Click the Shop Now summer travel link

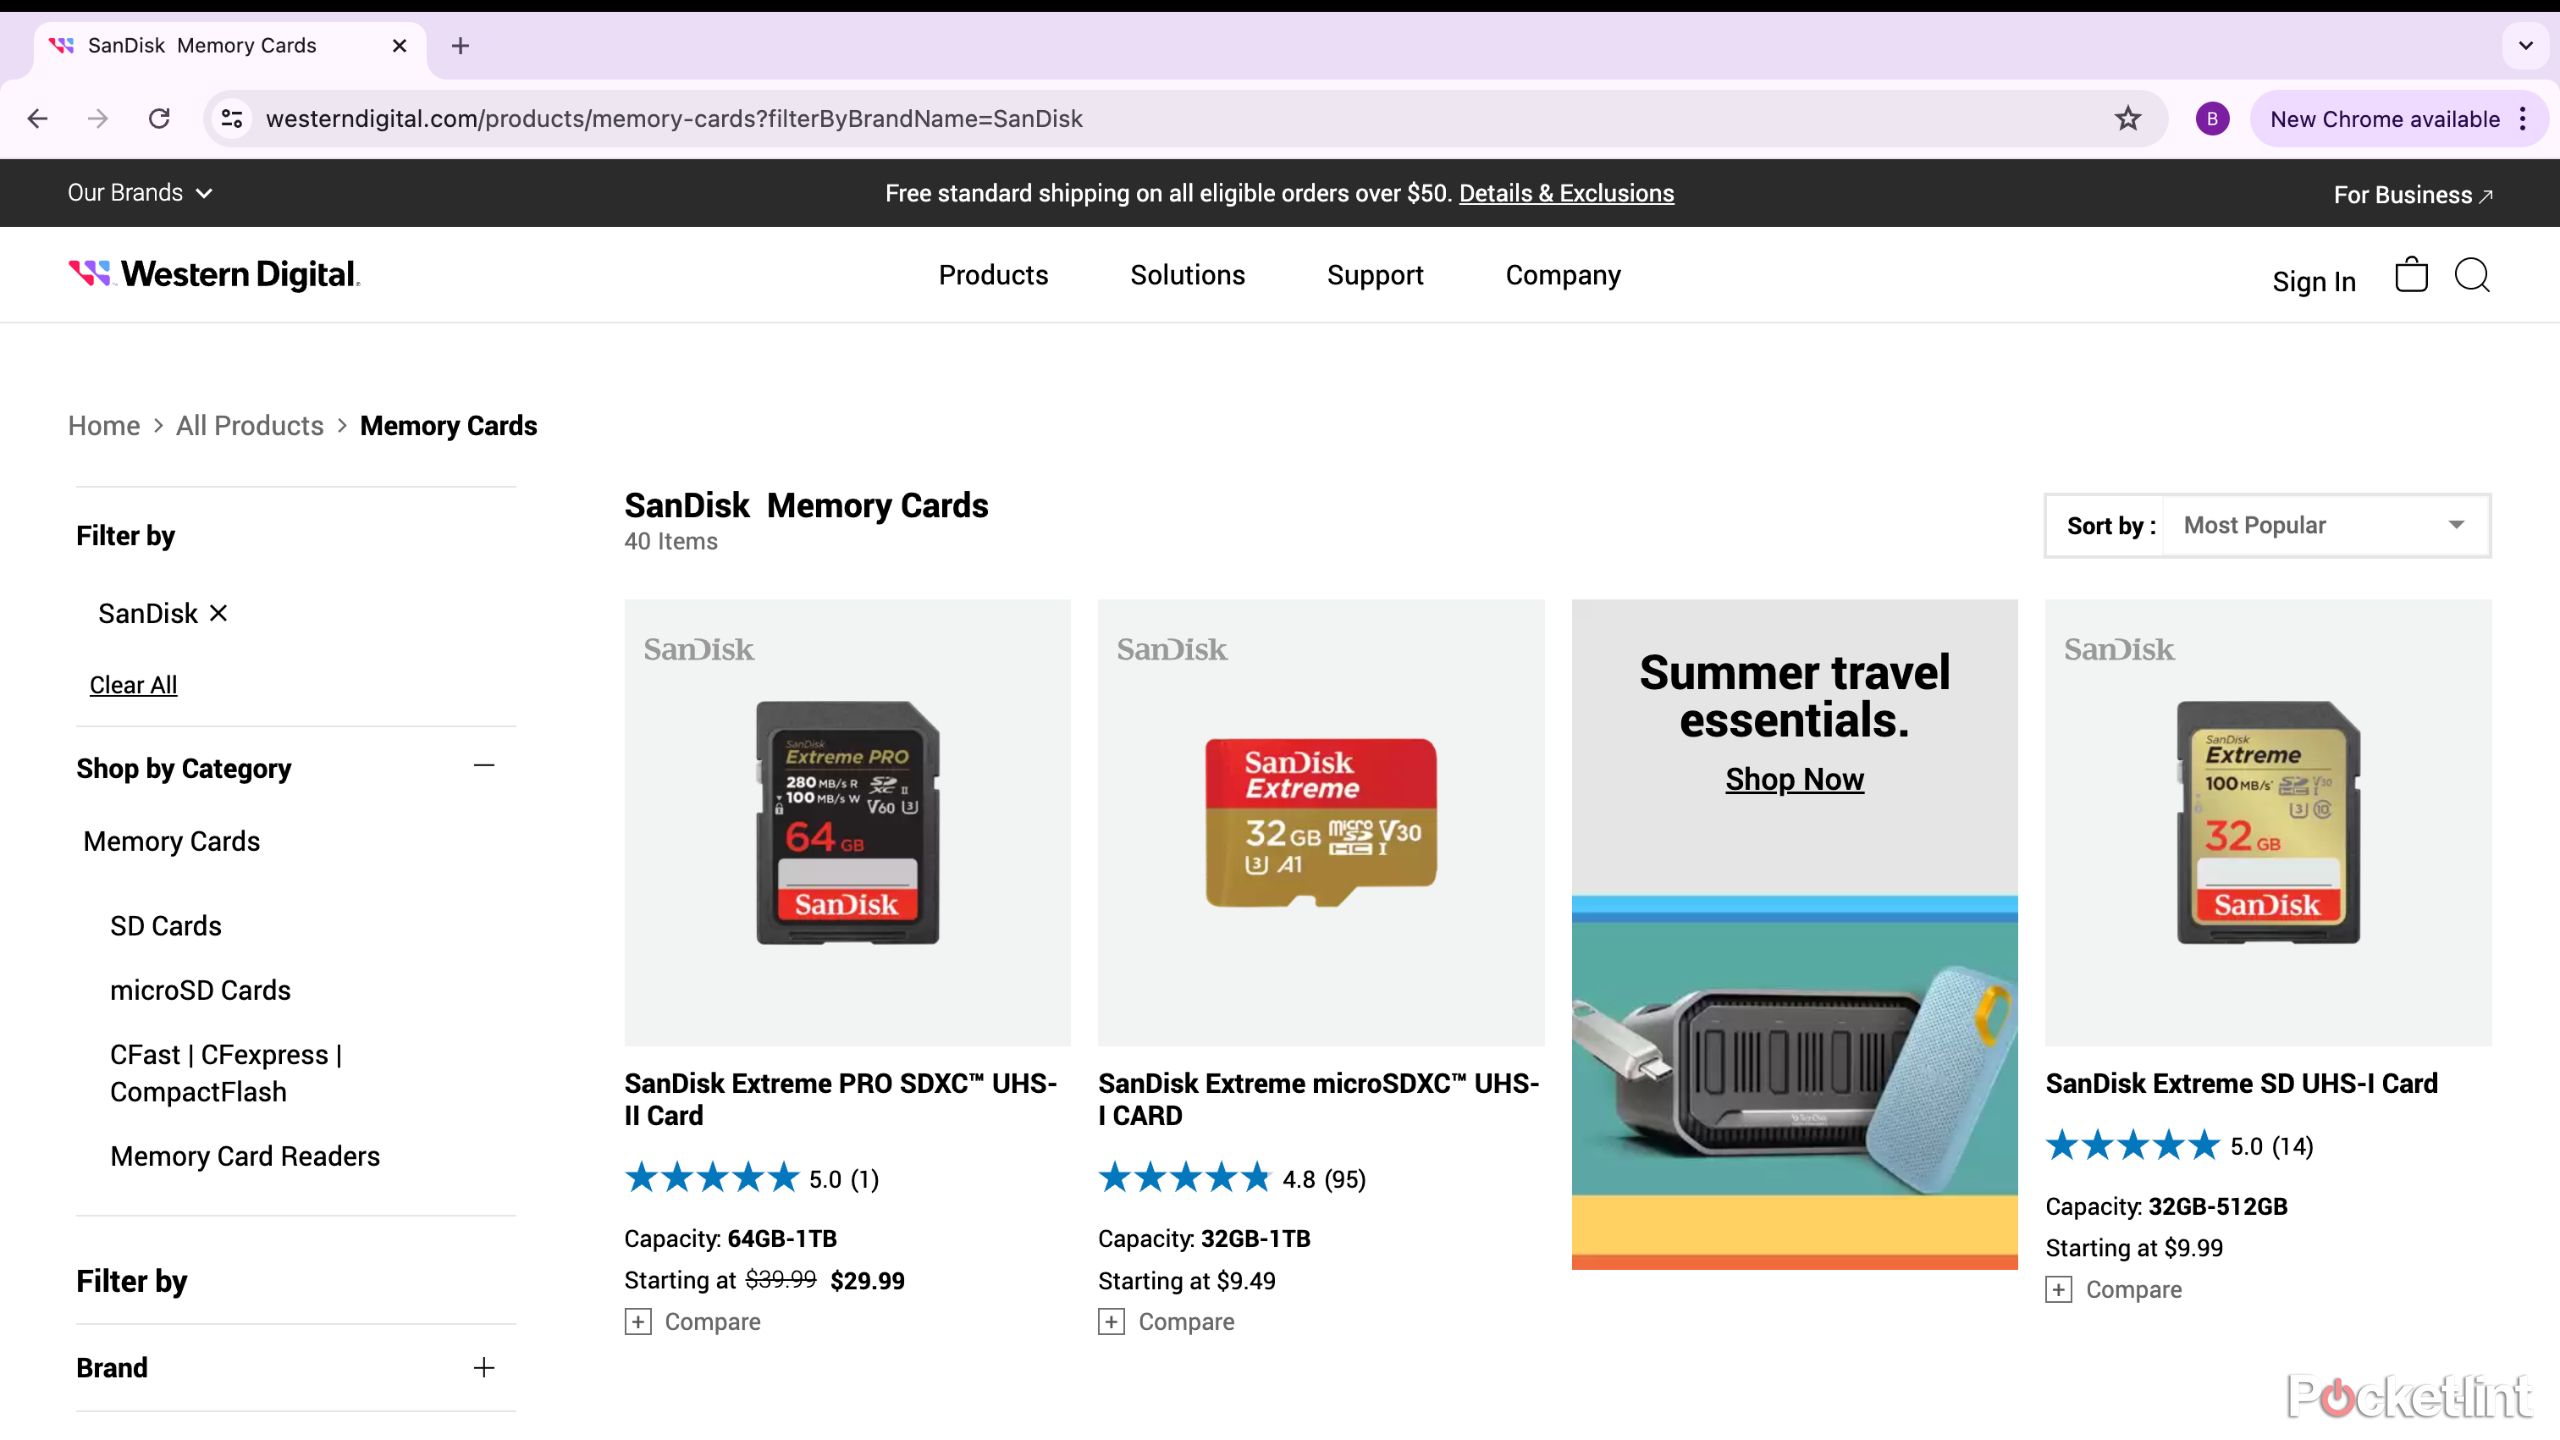pos(1793,779)
